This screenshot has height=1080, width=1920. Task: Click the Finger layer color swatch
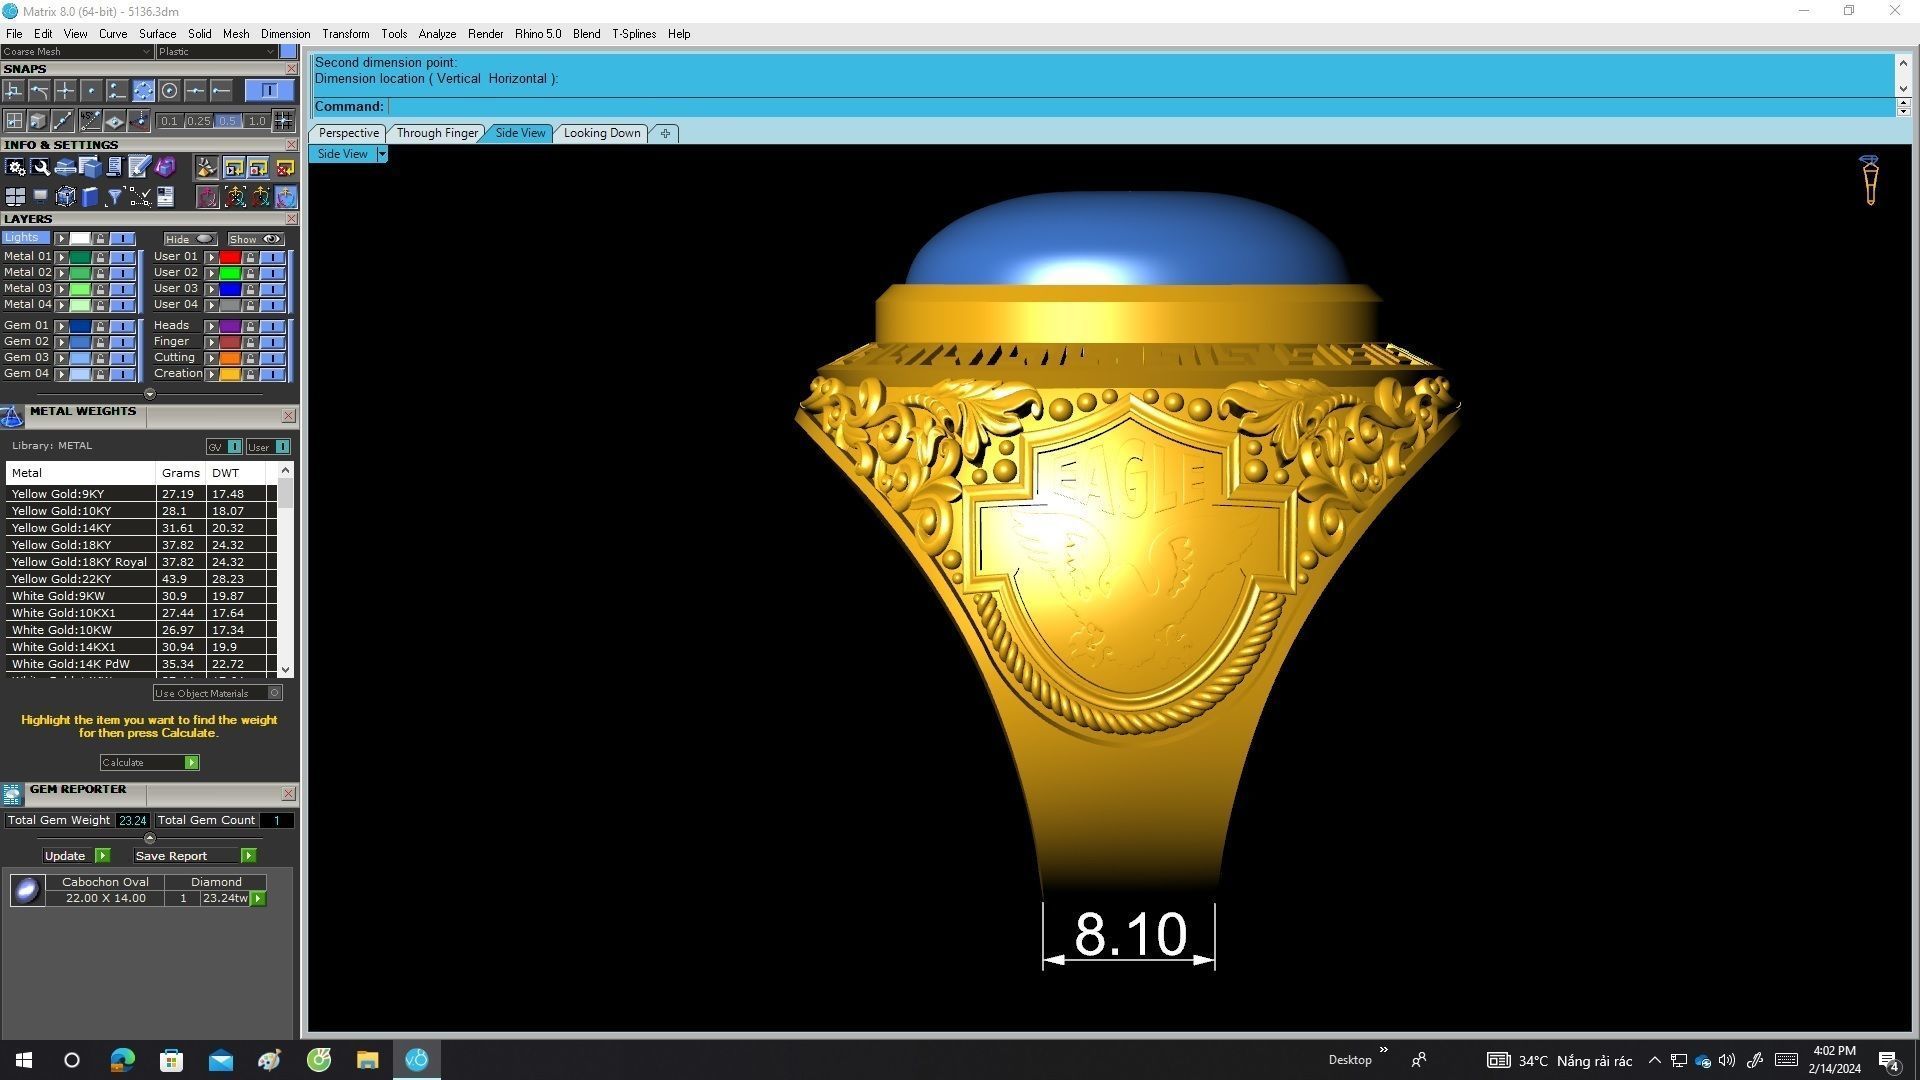coord(230,342)
